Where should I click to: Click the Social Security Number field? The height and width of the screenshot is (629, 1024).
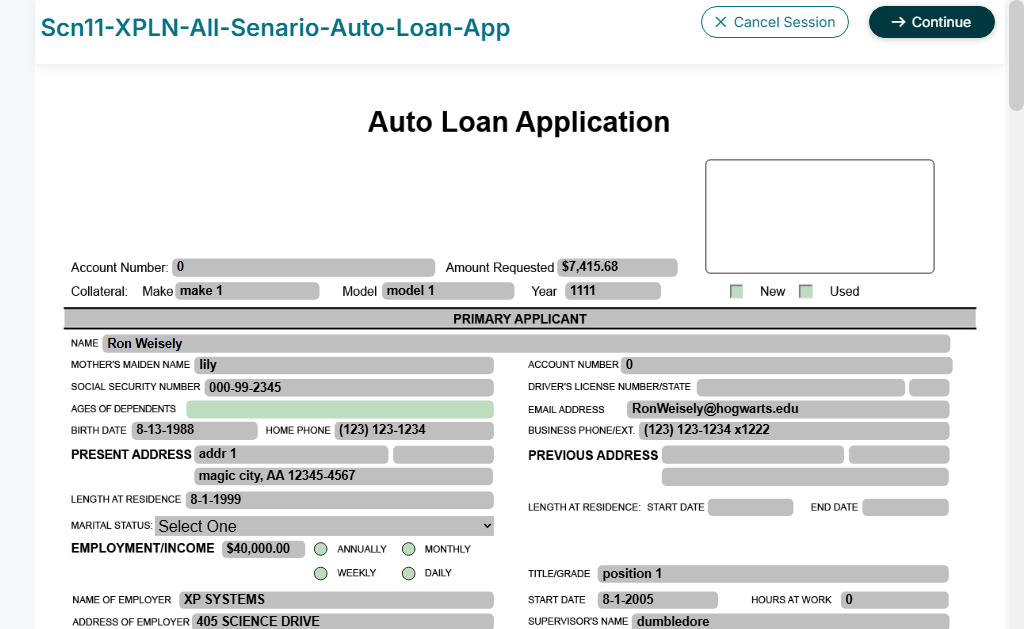click(x=349, y=387)
